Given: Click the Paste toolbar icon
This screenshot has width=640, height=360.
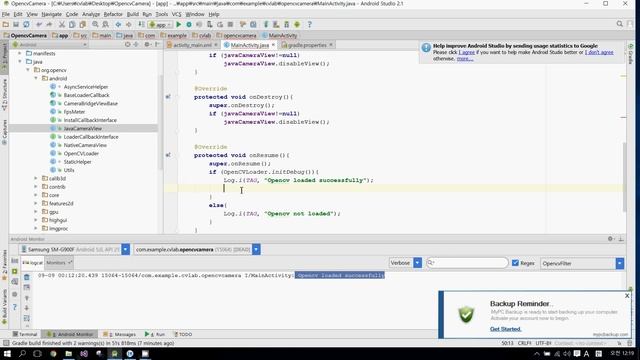Looking at the screenshot, I should 82,24.
